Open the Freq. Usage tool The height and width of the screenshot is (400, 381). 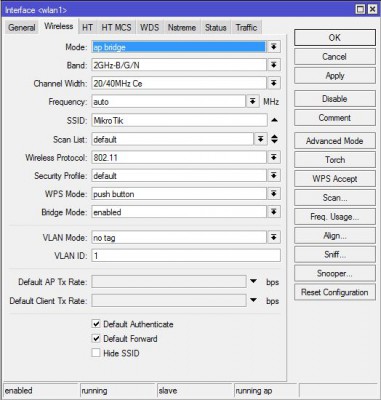click(335, 217)
